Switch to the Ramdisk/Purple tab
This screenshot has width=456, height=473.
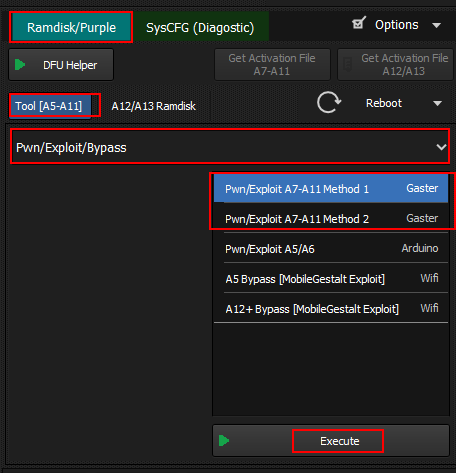tap(71, 27)
